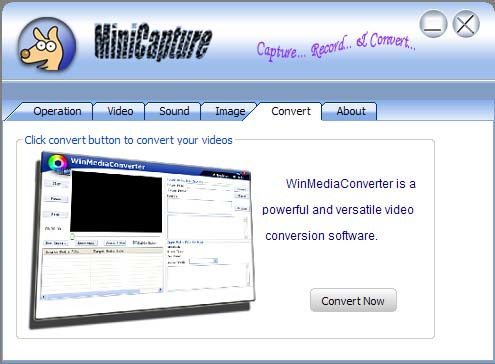Viewport: 495px width, 364px height.
Task: Open the Video tab
Action: (120, 111)
